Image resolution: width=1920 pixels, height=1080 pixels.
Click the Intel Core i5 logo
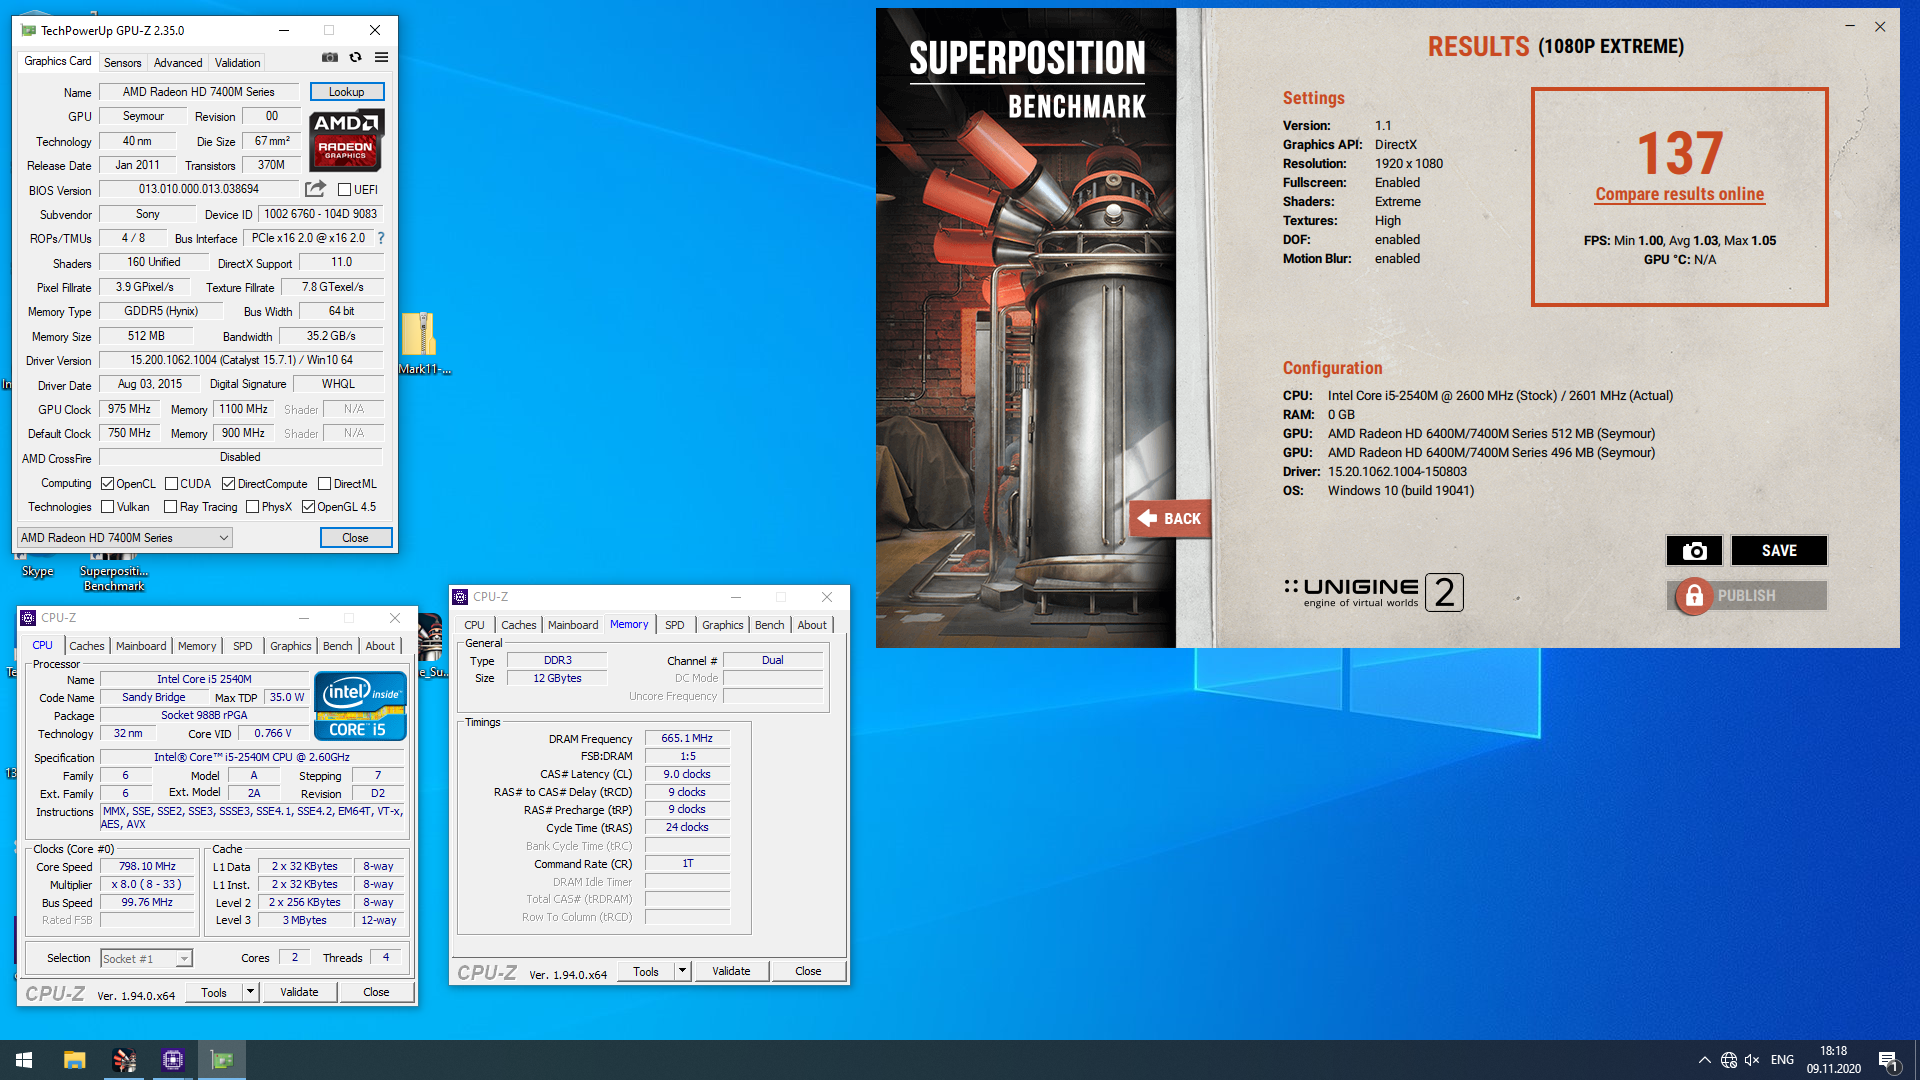[360, 706]
